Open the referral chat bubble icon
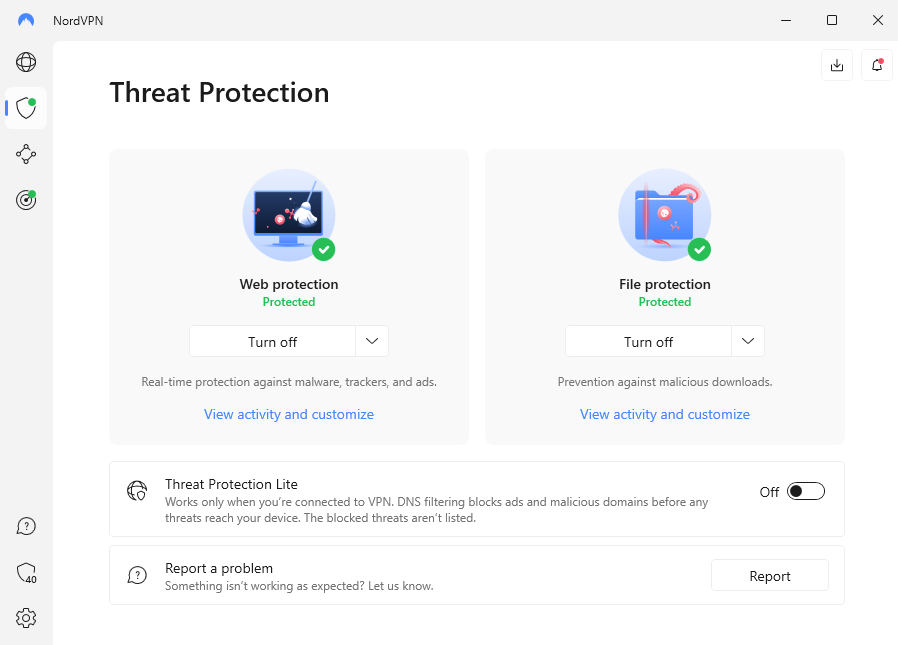The width and height of the screenshot is (898, 645). 26,571
